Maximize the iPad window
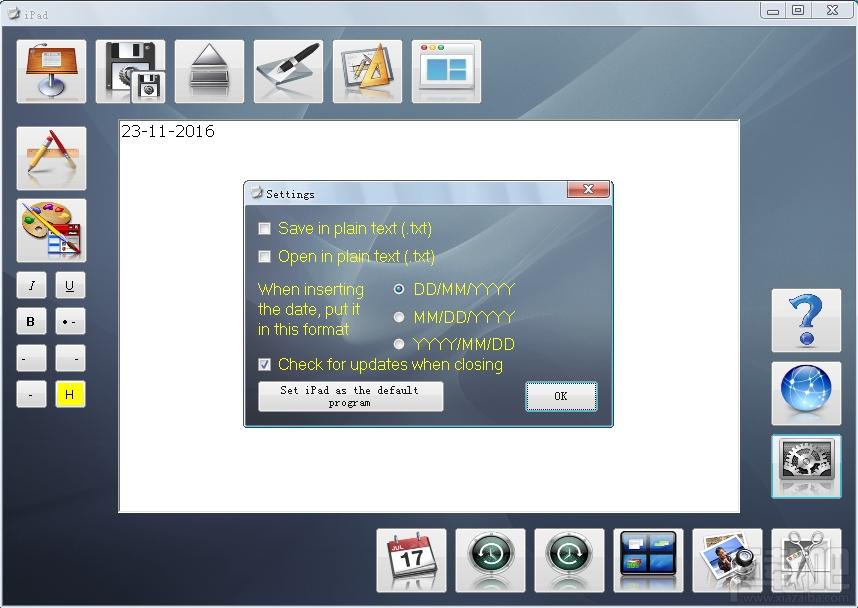The image size is (858, 608). (x=798, y=10)
